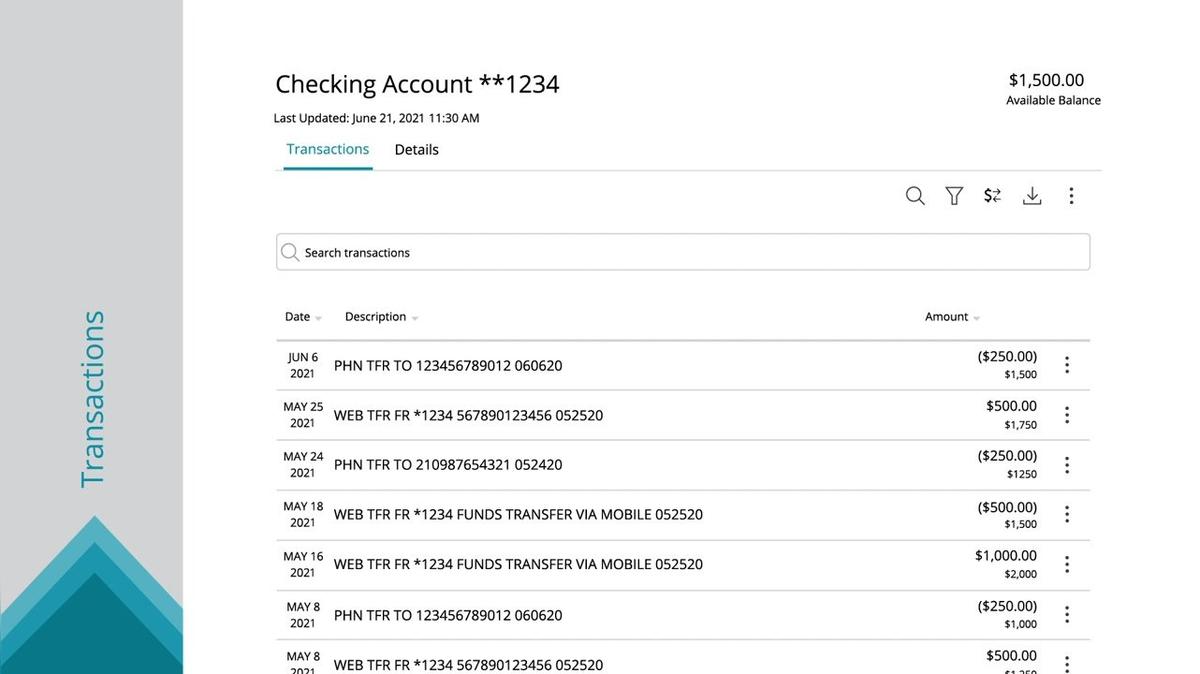Screen dimensions: 1200x674
Task: Open options for the MAY 24 transaction
Action: point(1066,464)
